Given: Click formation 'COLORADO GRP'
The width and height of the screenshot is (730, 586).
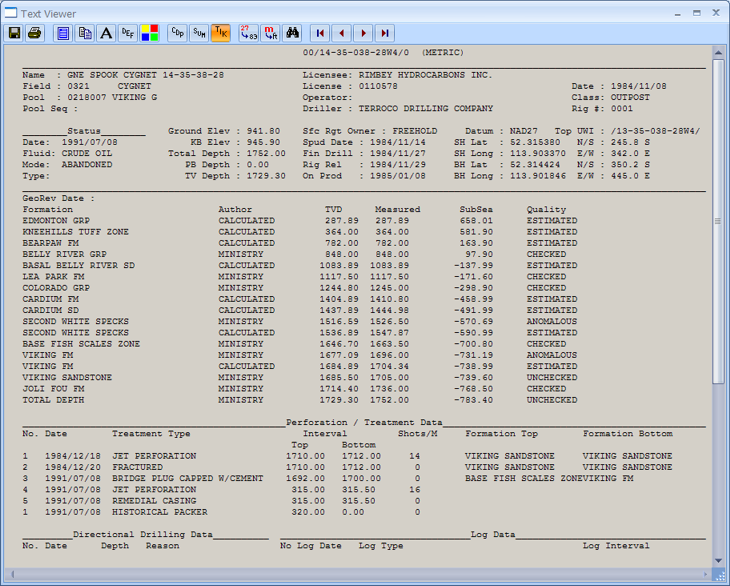Looking at the screenshot, I should coord(56,288).
